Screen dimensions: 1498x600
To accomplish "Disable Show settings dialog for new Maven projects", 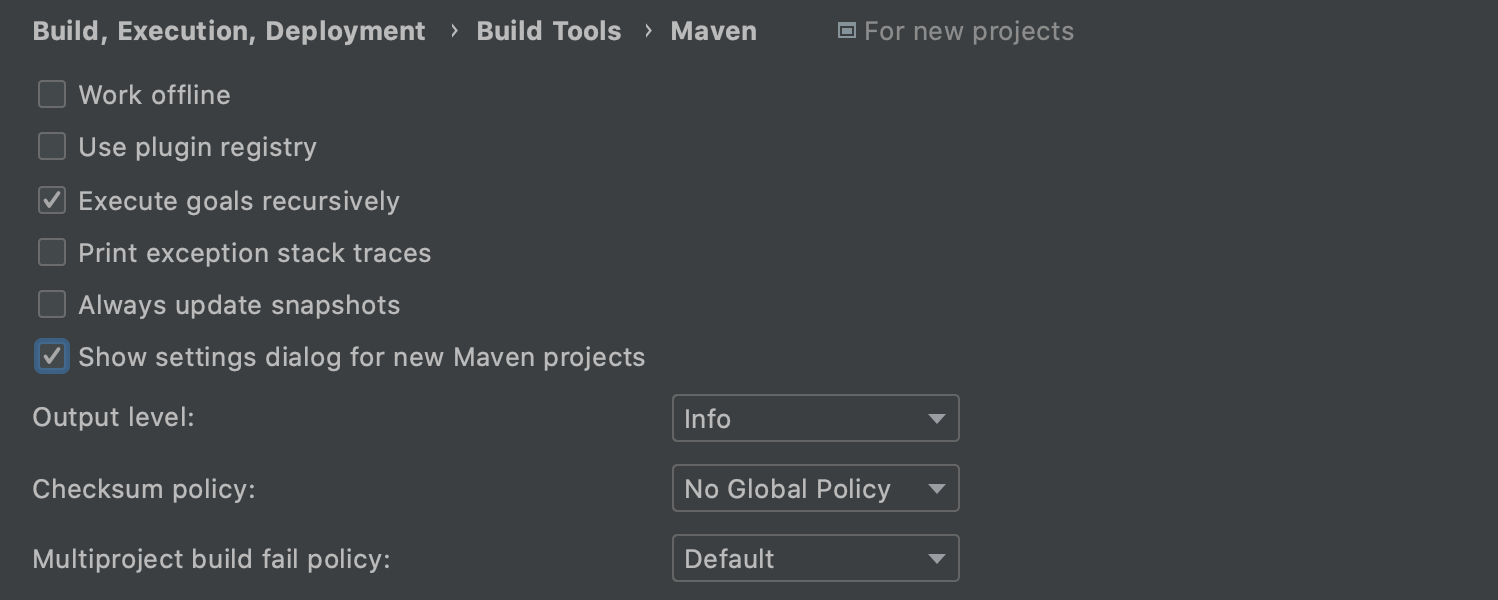I will coord(52,356).
